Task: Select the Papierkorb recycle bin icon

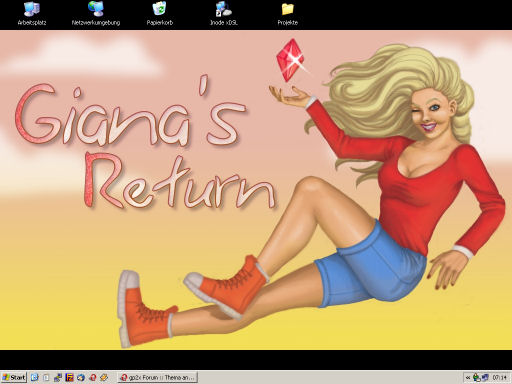Action: (160, 14)
